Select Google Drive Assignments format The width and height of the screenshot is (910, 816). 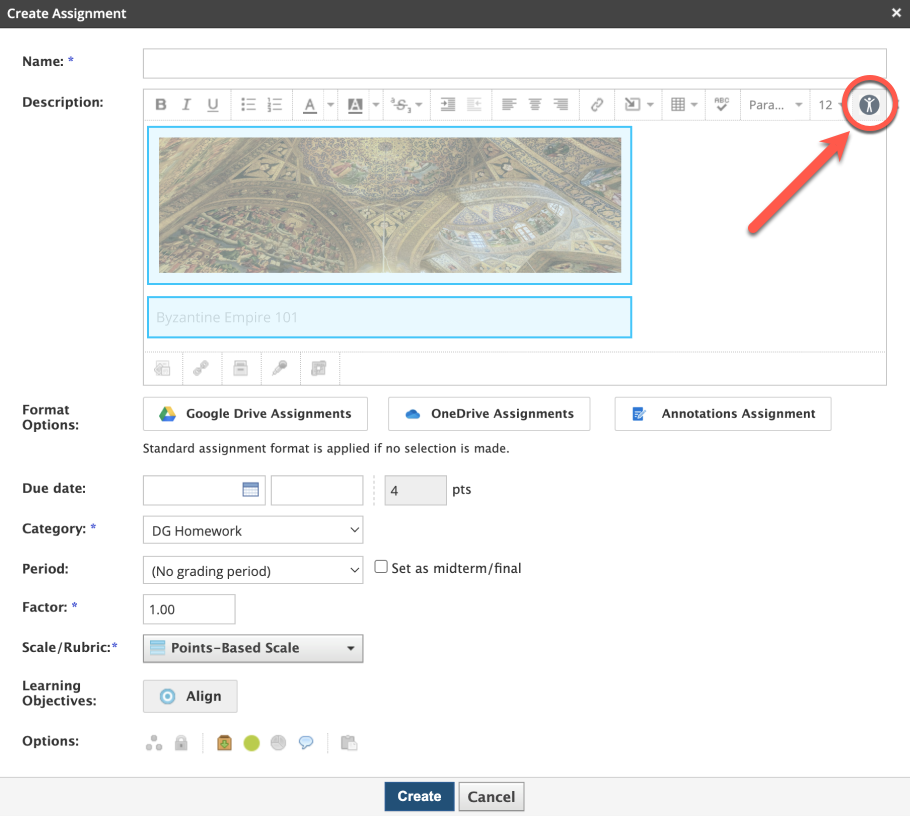pyautogui.click(x=255, y=414)
